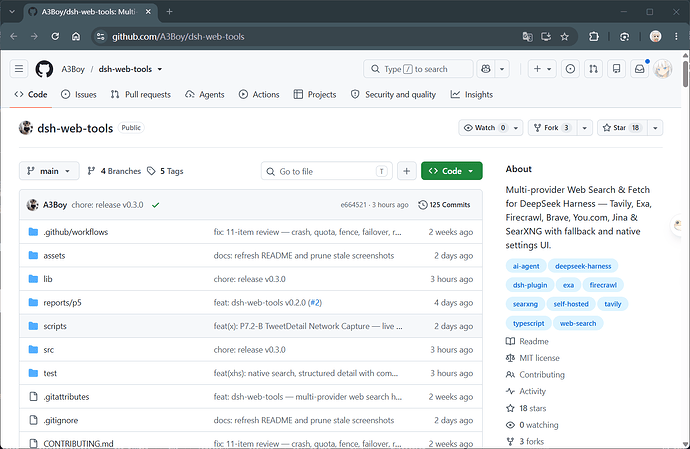
Task: Open the 125 Commits history
Action: [x=444, y=205]
